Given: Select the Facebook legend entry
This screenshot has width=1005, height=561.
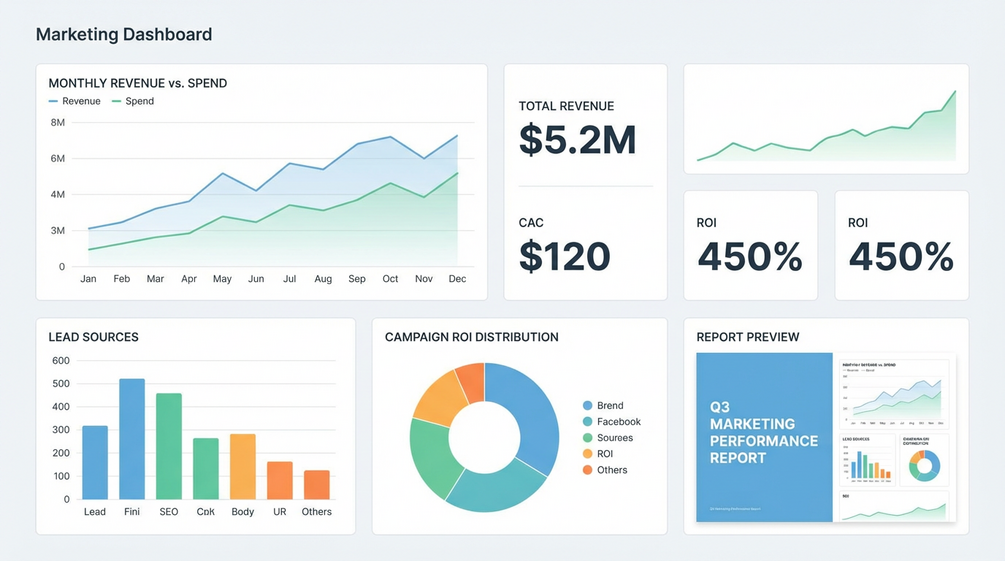Looking at the screenshot, I should pos(611,422).
